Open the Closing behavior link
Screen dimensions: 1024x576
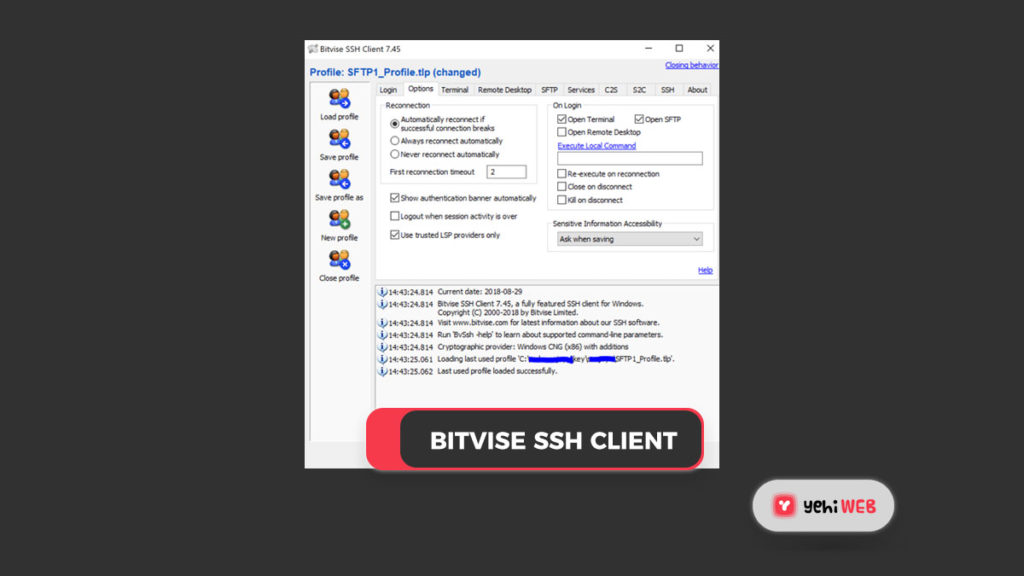(x=691, y=66)
